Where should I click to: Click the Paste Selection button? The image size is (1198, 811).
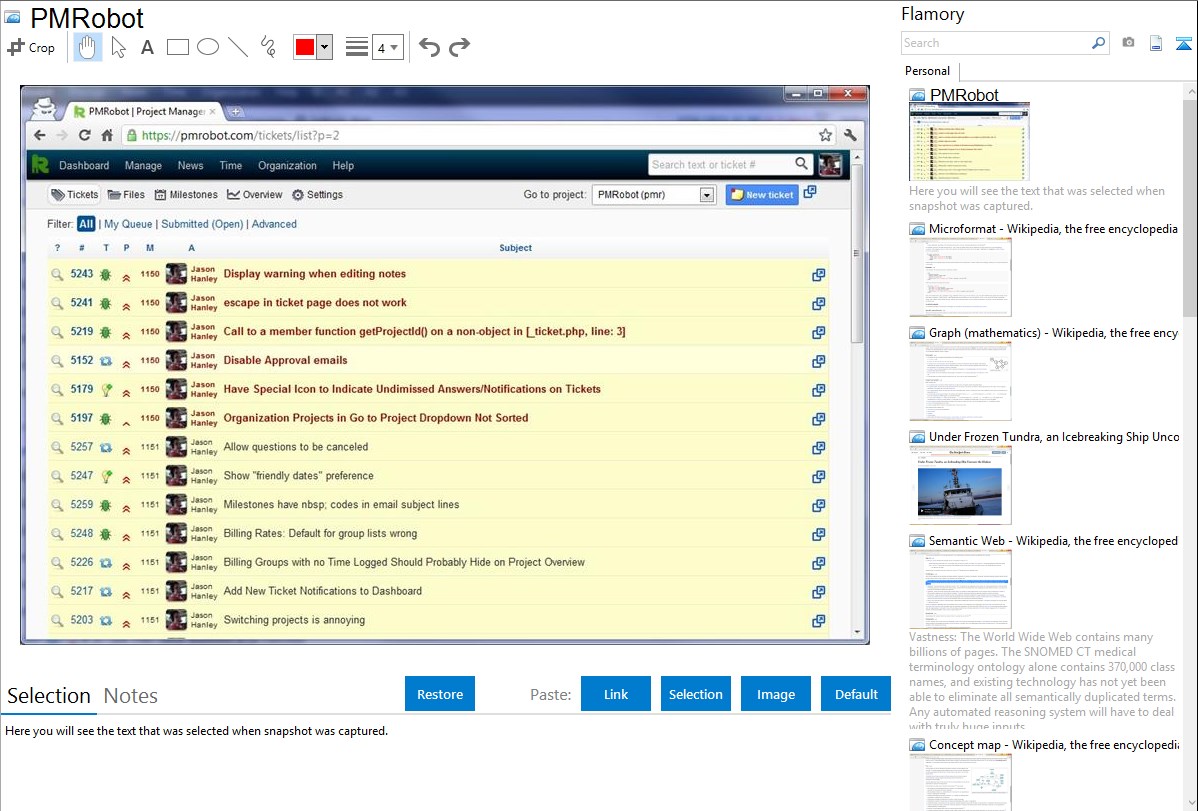click(x=695, y=694)
